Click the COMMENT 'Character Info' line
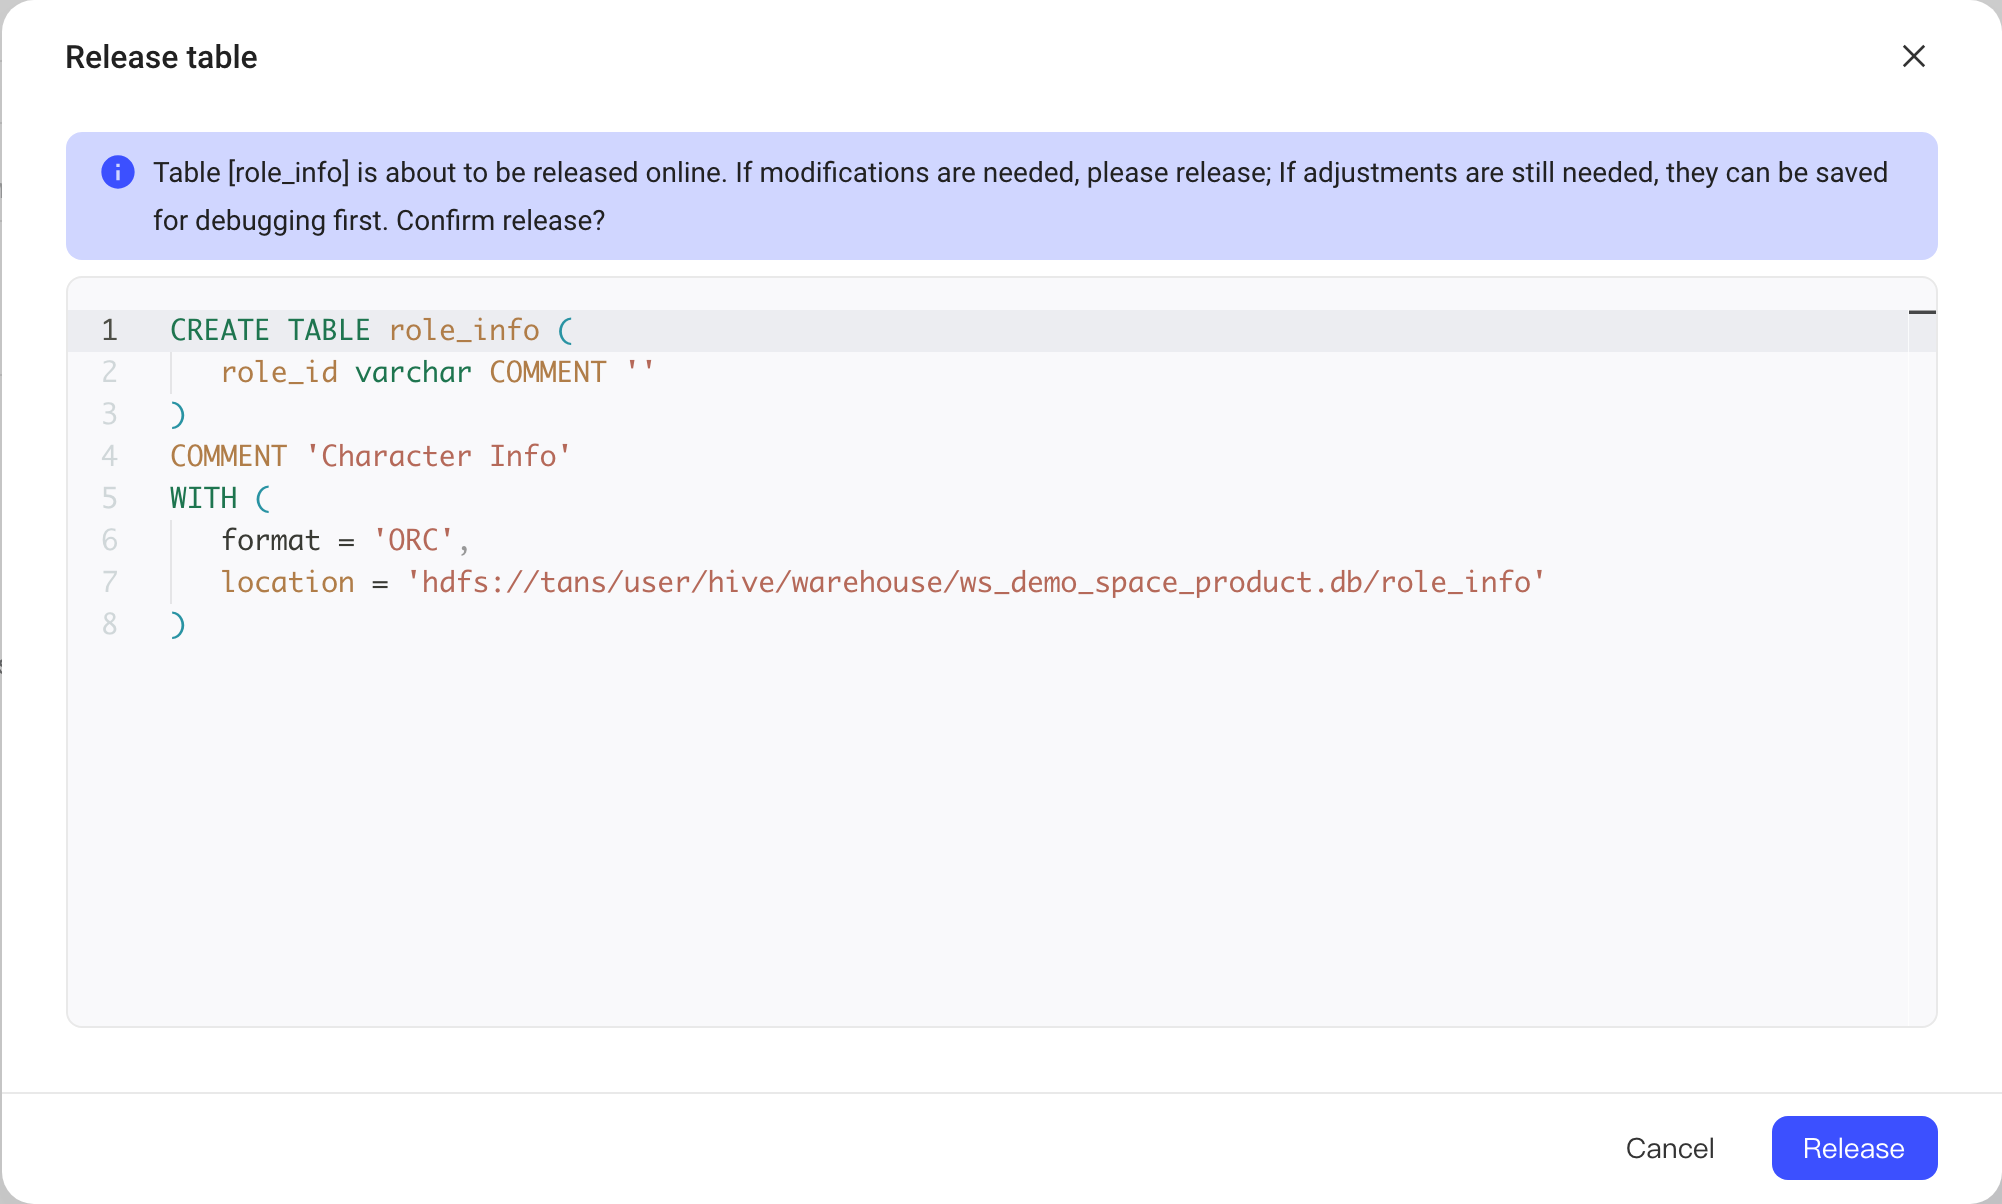This screenshot has height=1204, width=2002. click(370, 456)
